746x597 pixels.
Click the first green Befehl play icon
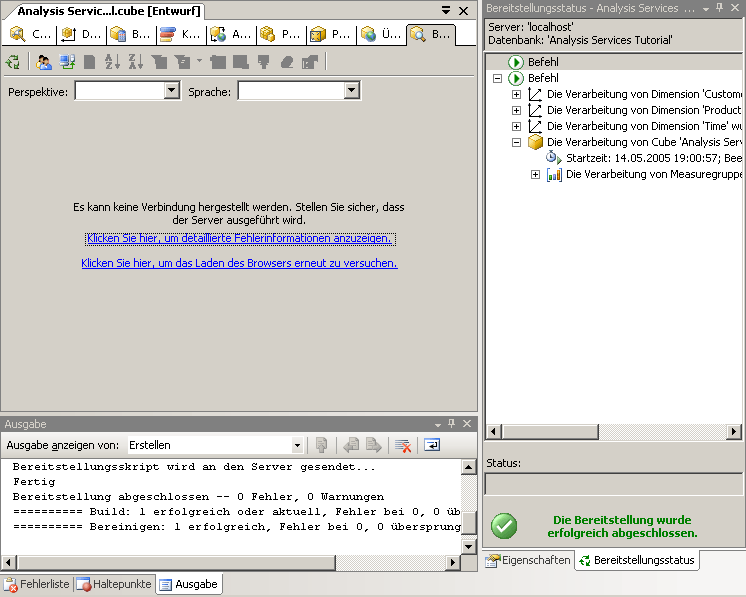coord(516,62)
